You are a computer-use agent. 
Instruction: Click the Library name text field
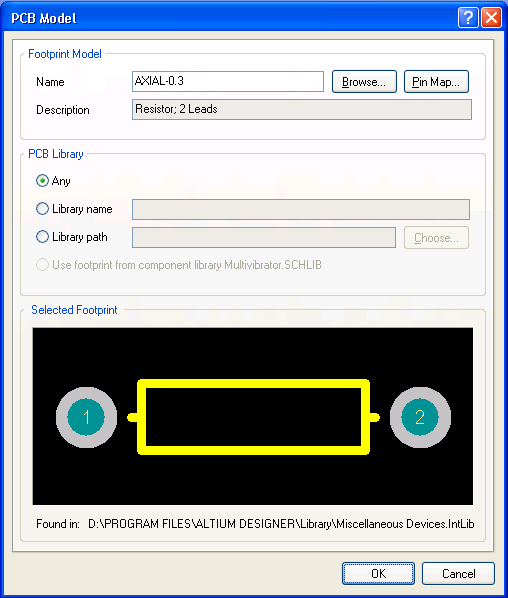[301, 209]
